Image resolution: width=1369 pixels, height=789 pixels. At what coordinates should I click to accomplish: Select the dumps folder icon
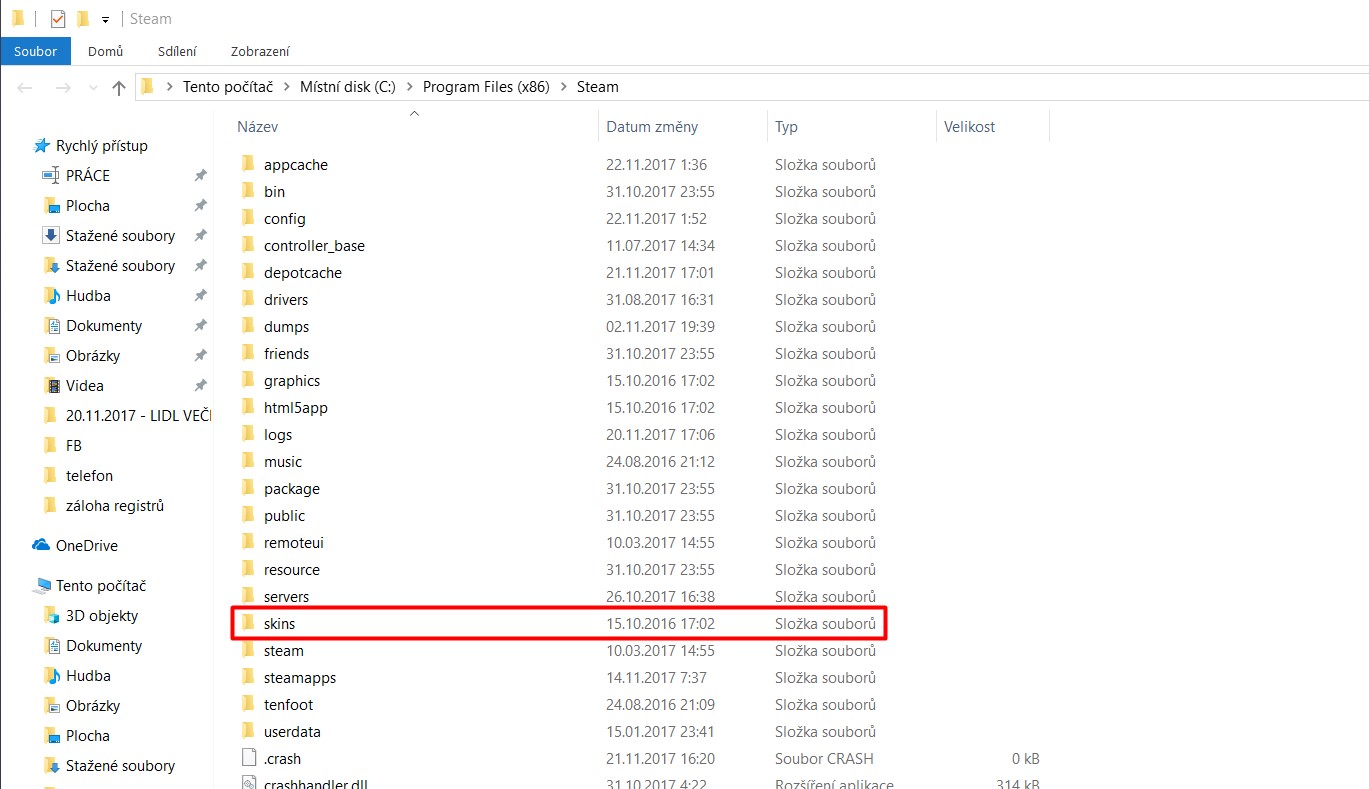click(x=249, y=327)
